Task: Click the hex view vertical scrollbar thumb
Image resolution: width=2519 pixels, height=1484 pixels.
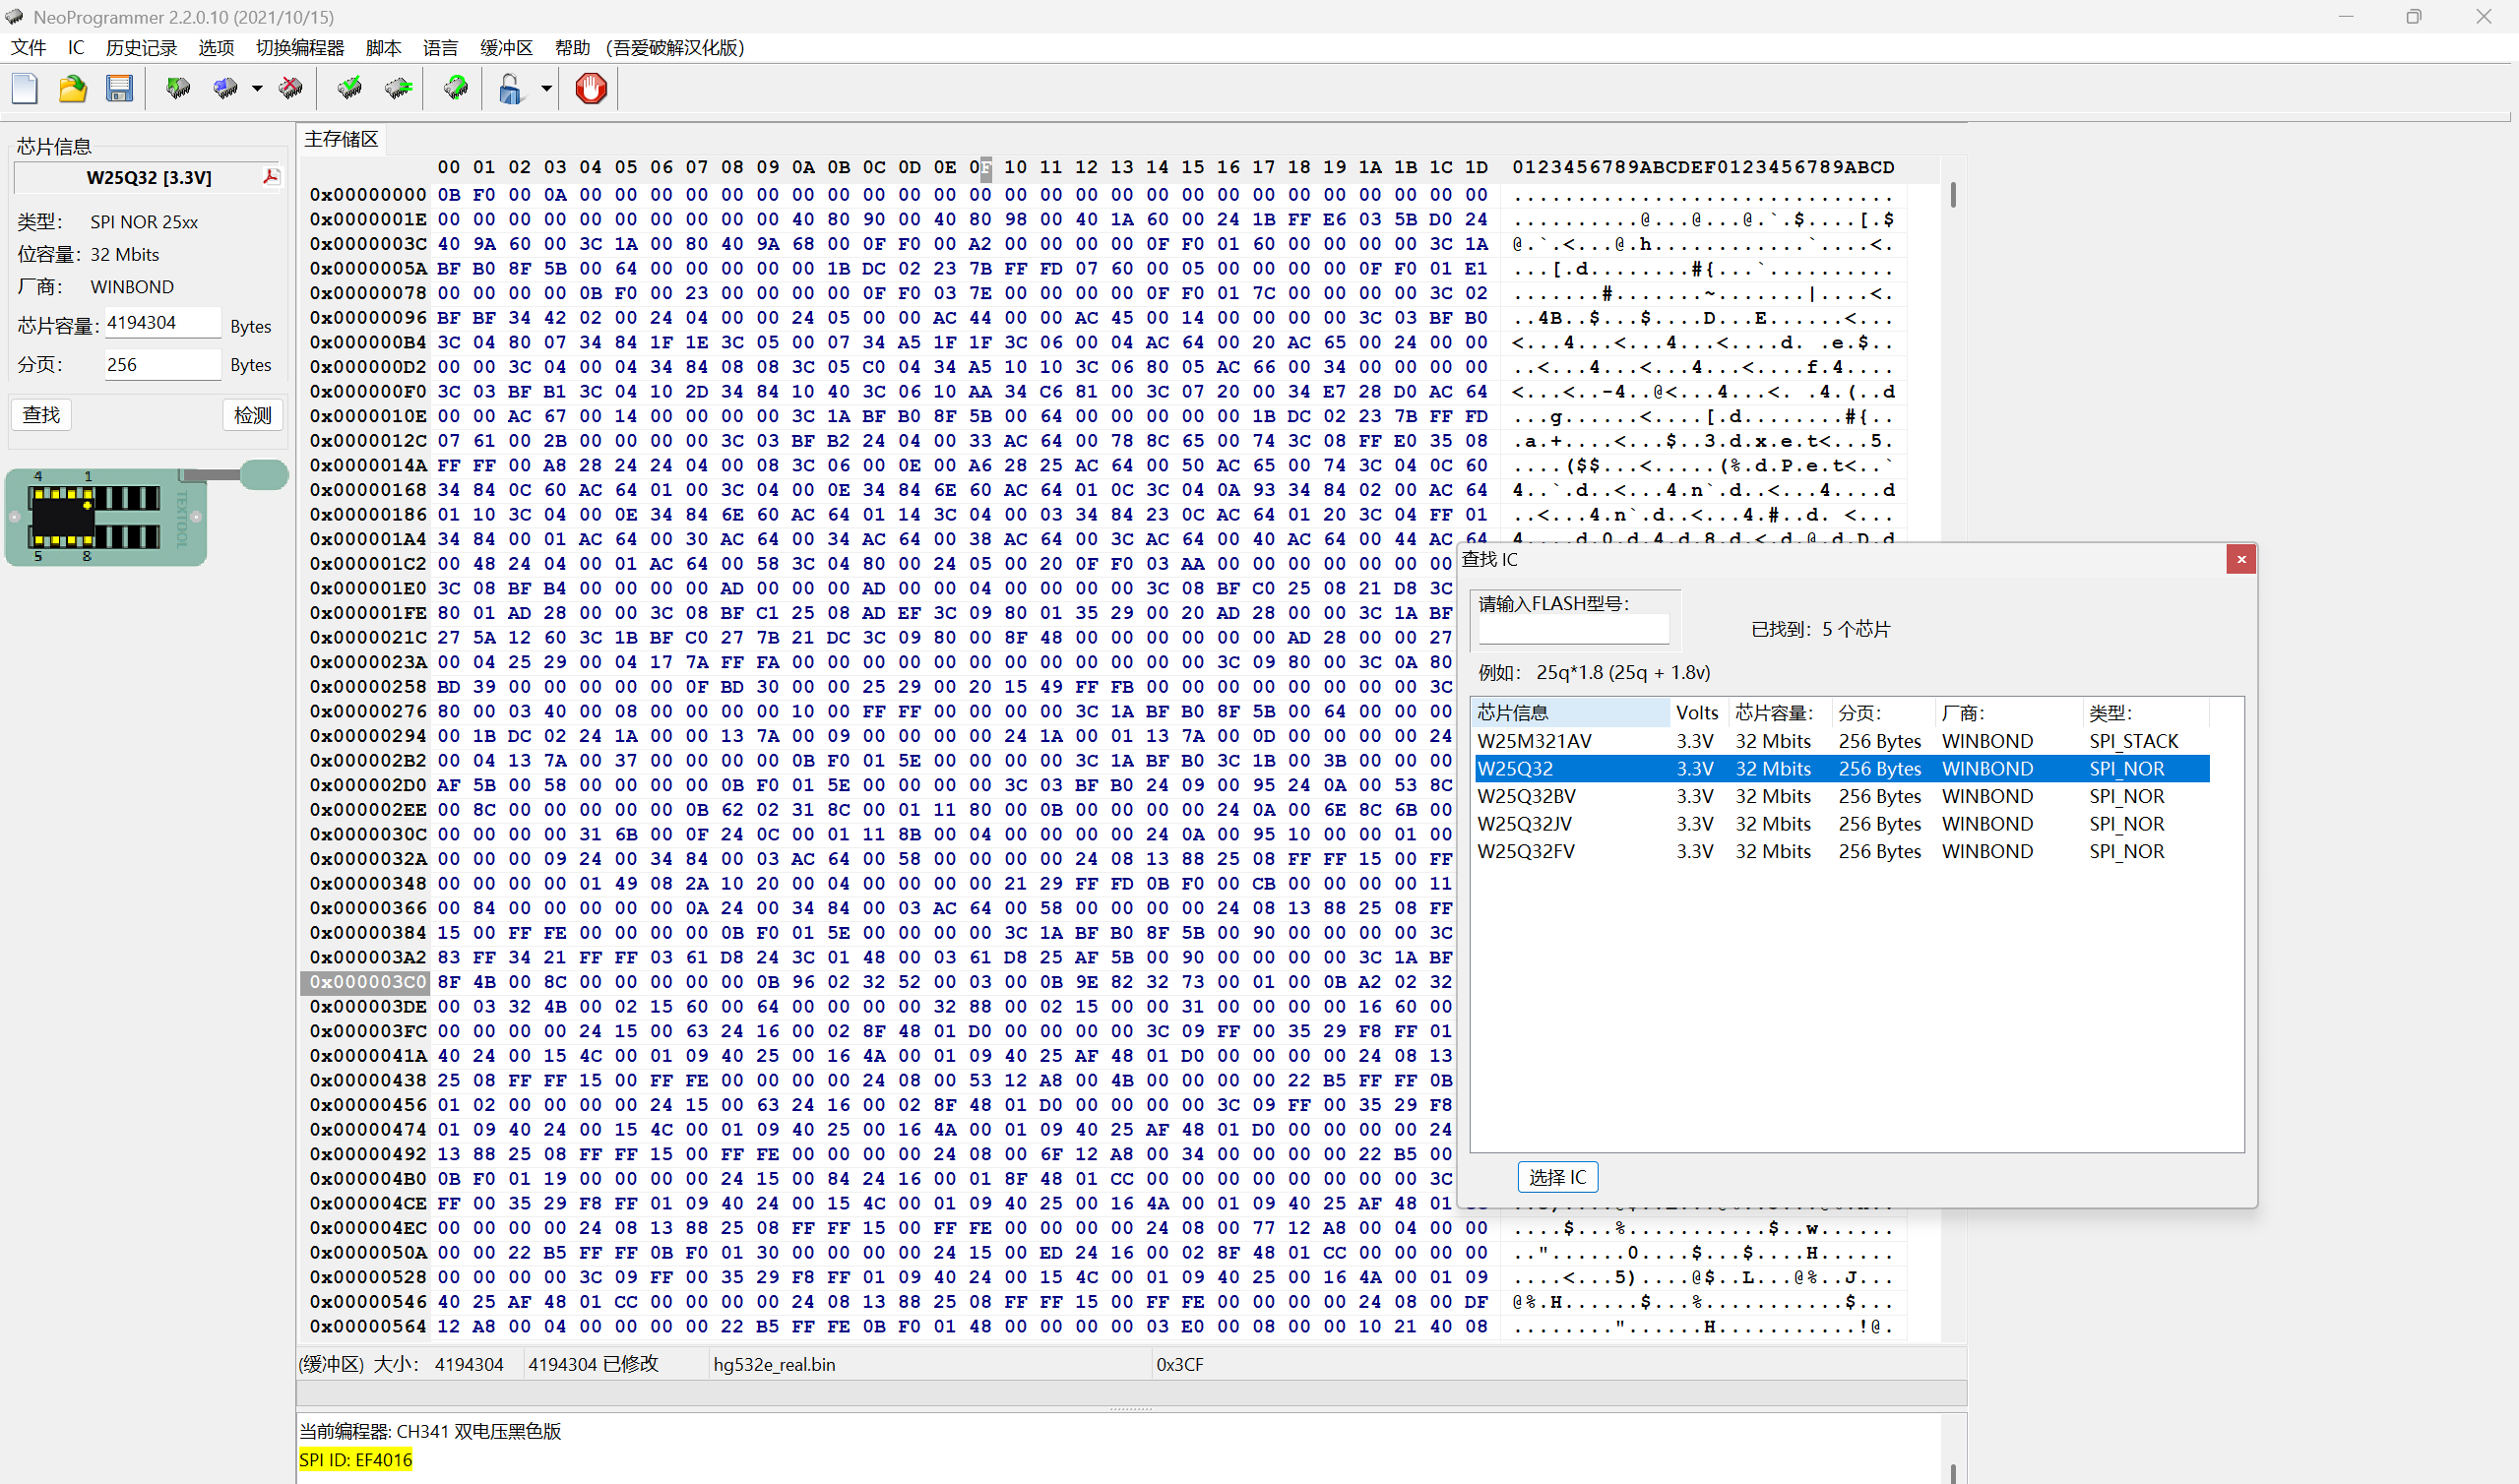Action: (1952, 195)
